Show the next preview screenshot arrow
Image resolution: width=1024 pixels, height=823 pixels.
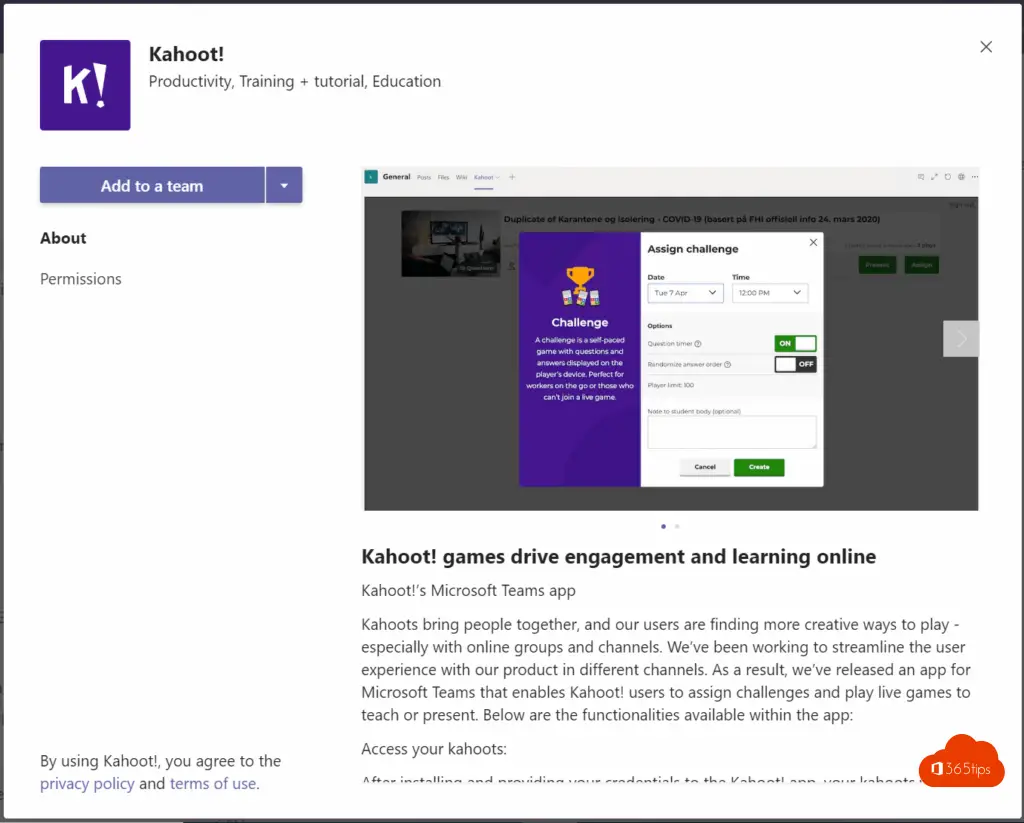(961, 338)
